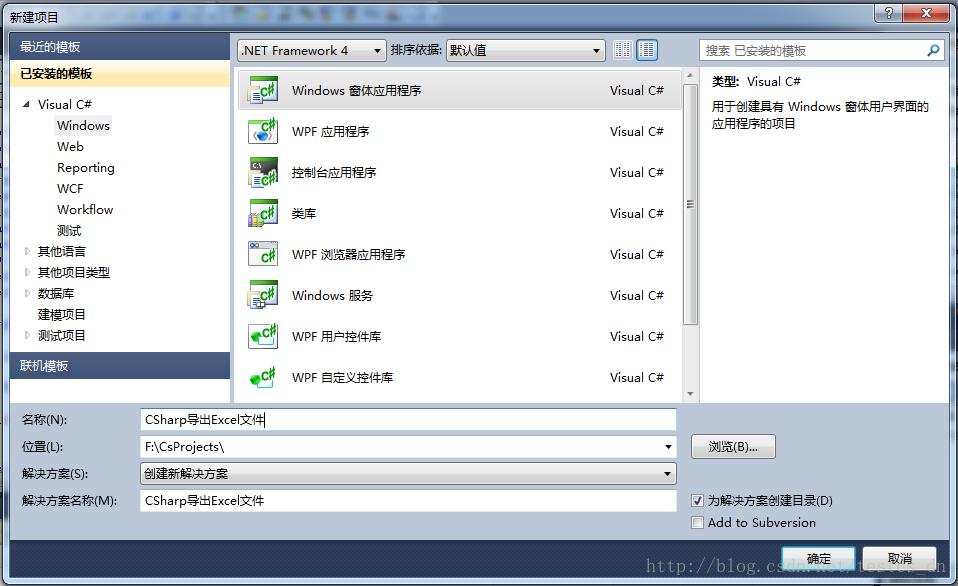This screenshot has width=958, height=586.
Task: Select the WPF 用户控件库 template icon
Action: pyautogui.click(x=263, y=336)
